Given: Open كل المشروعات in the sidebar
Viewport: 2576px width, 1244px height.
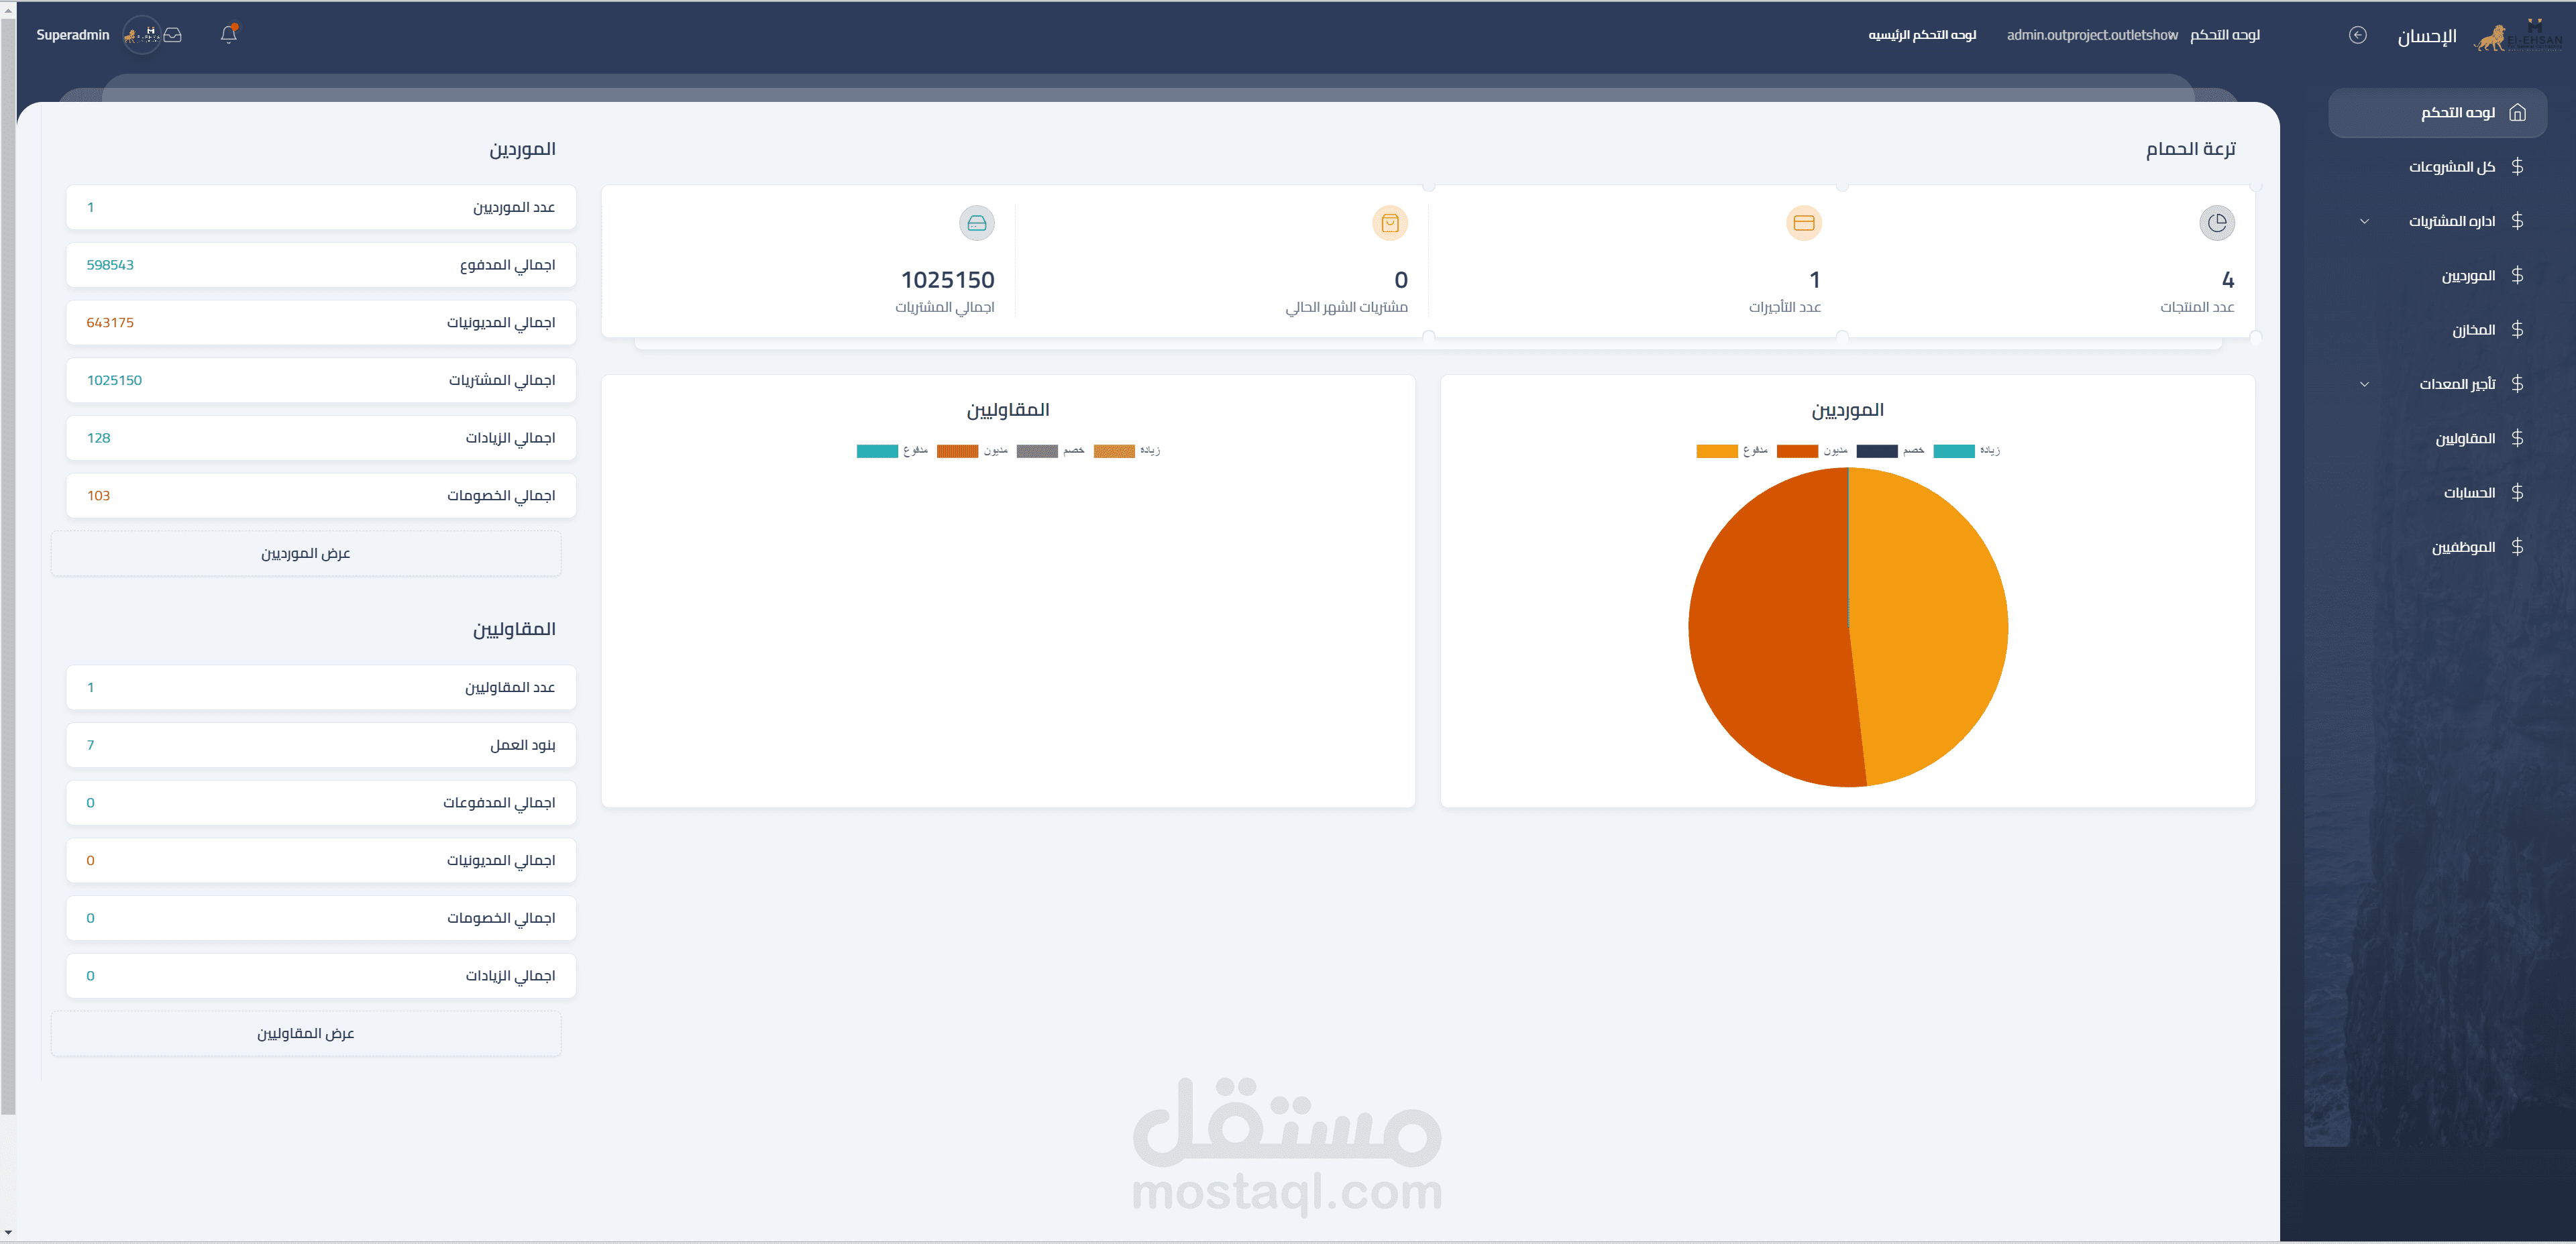Looking at the screenshot, I should pyautogui.click(x=2451, y=167).
